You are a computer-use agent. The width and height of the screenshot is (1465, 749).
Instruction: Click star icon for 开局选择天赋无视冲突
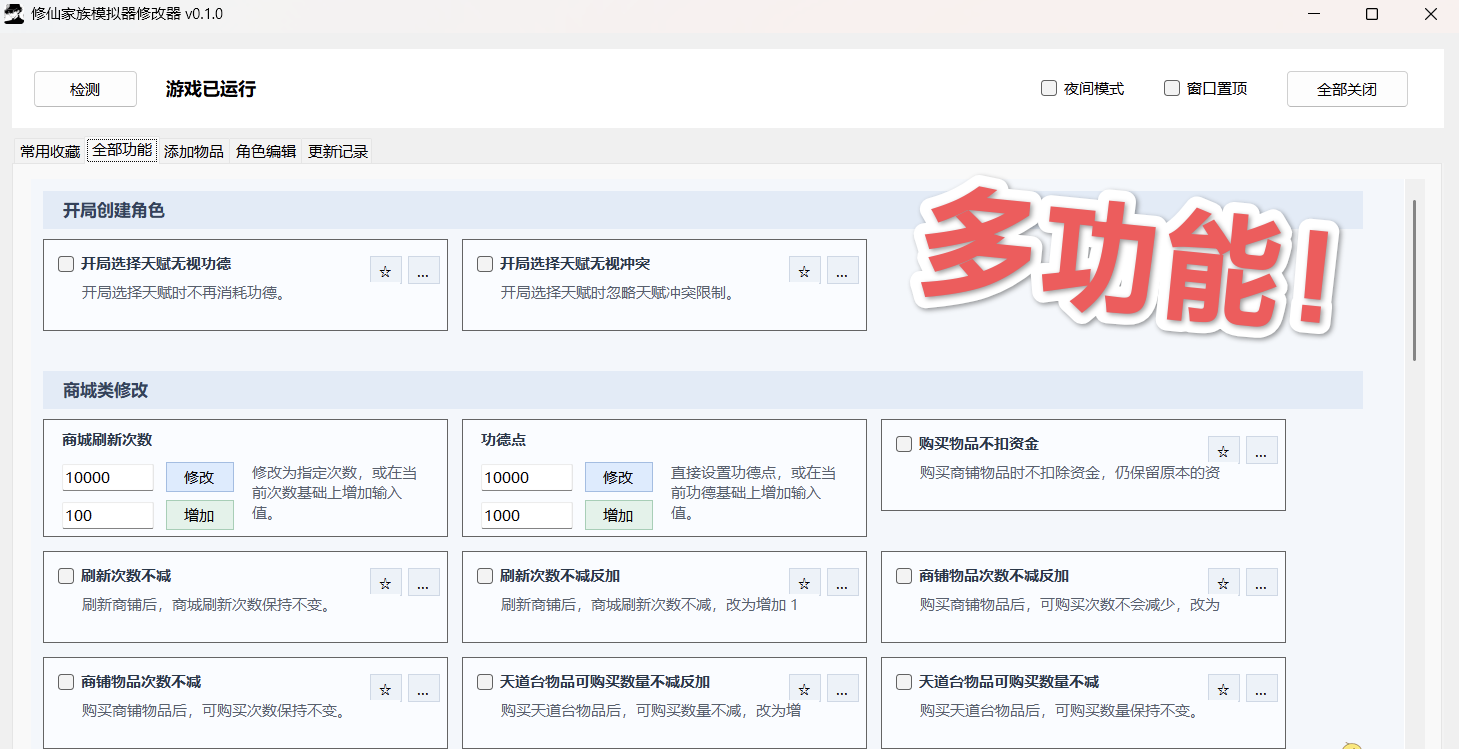pyautogui.click(x=805, y=271)
